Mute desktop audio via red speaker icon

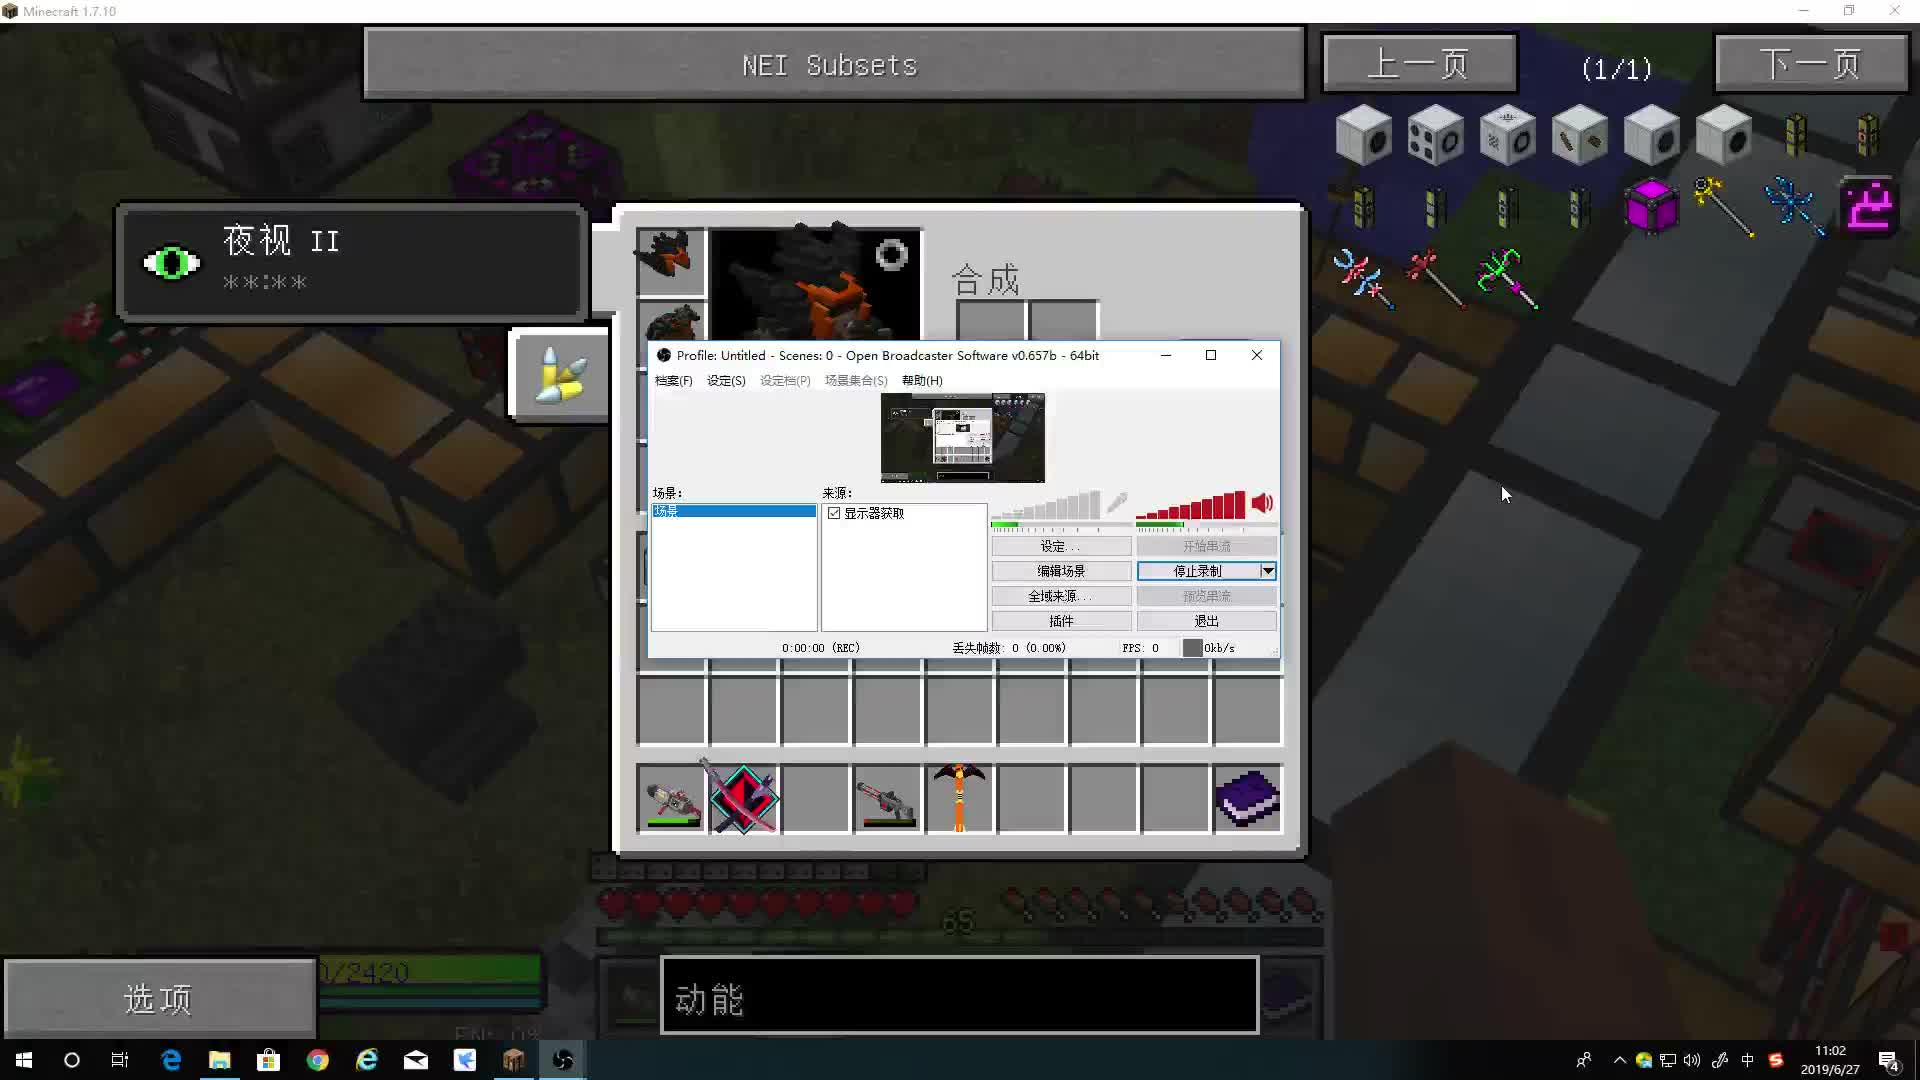pos(1262,503)
